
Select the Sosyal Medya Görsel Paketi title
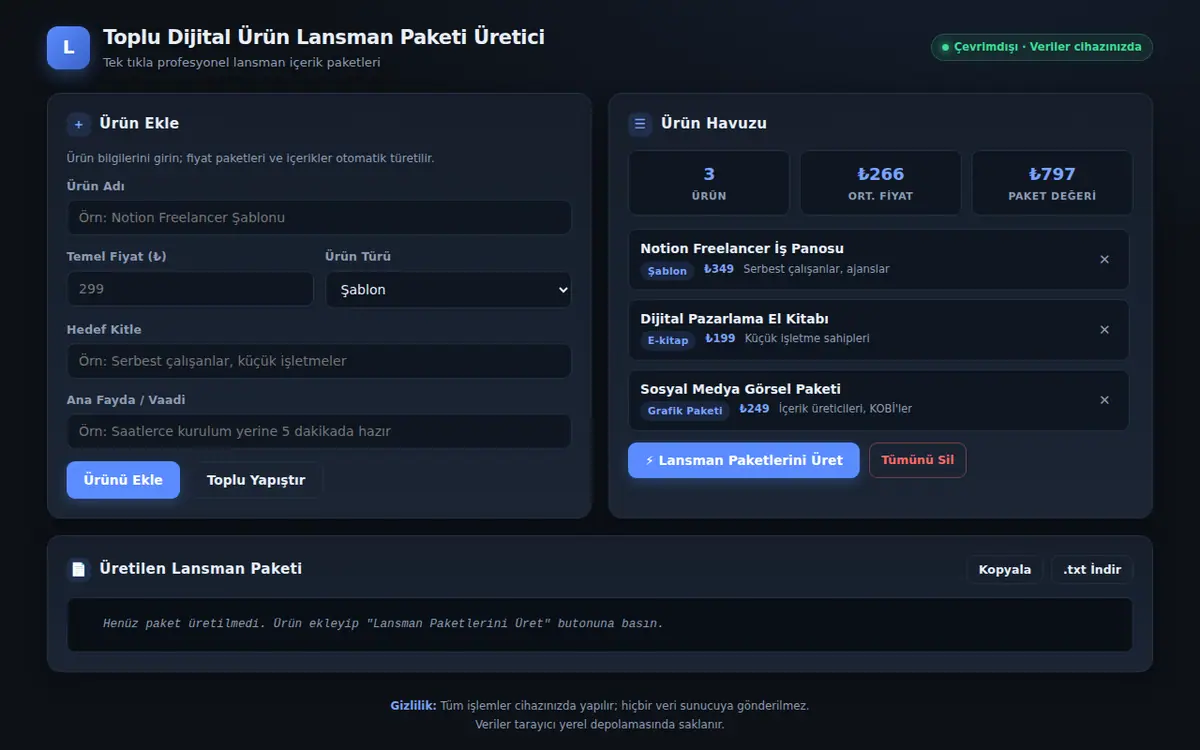740,389
